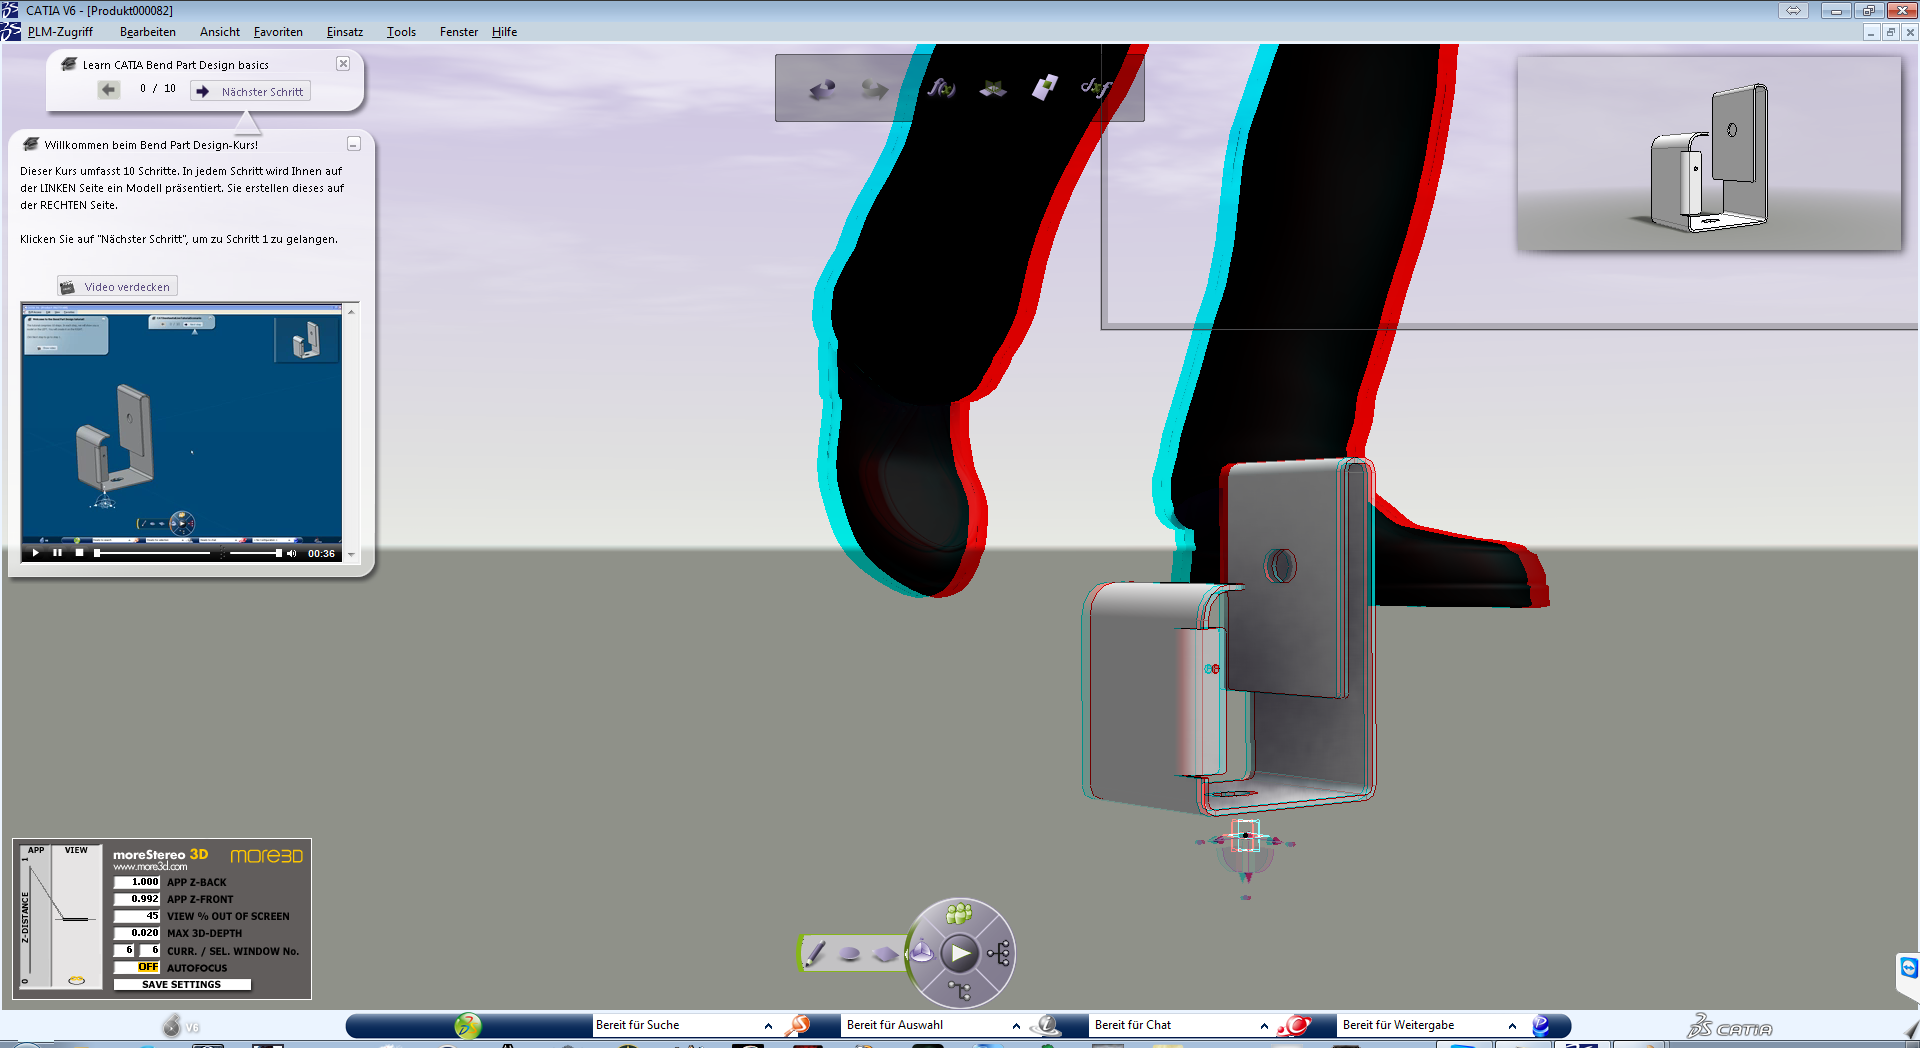Click the 3D view dome icon on compass west
This screenshot has height=1048, width=1920.
coord(922,952)
